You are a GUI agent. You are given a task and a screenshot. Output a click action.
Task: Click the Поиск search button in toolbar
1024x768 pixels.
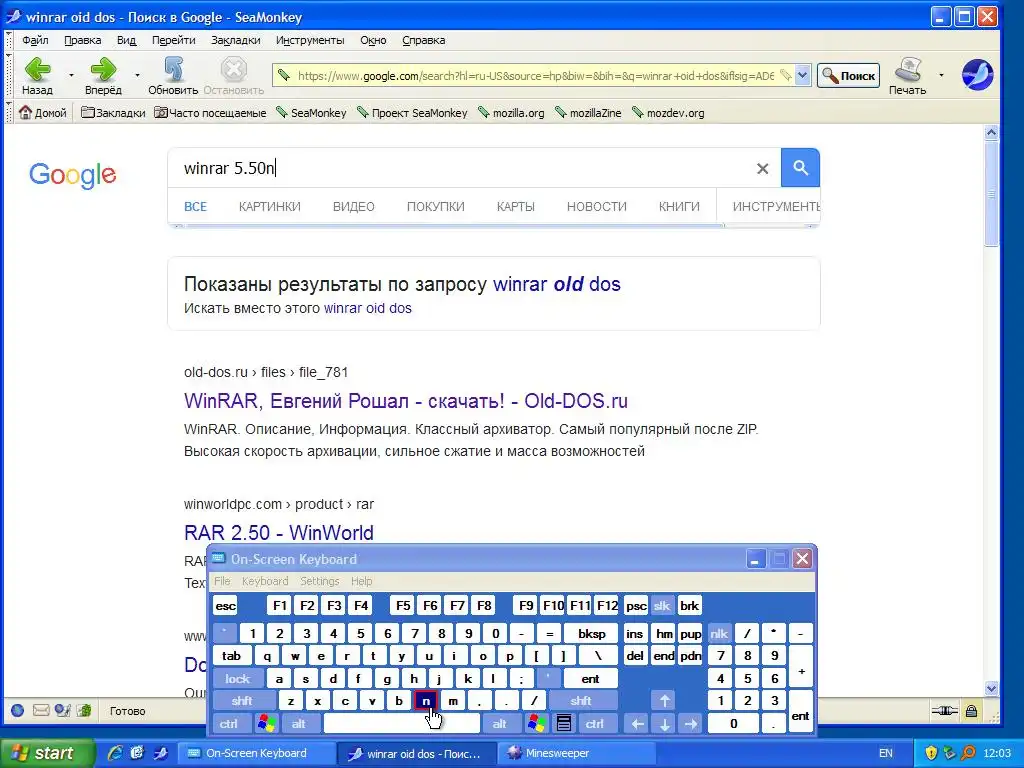[848, 76]
